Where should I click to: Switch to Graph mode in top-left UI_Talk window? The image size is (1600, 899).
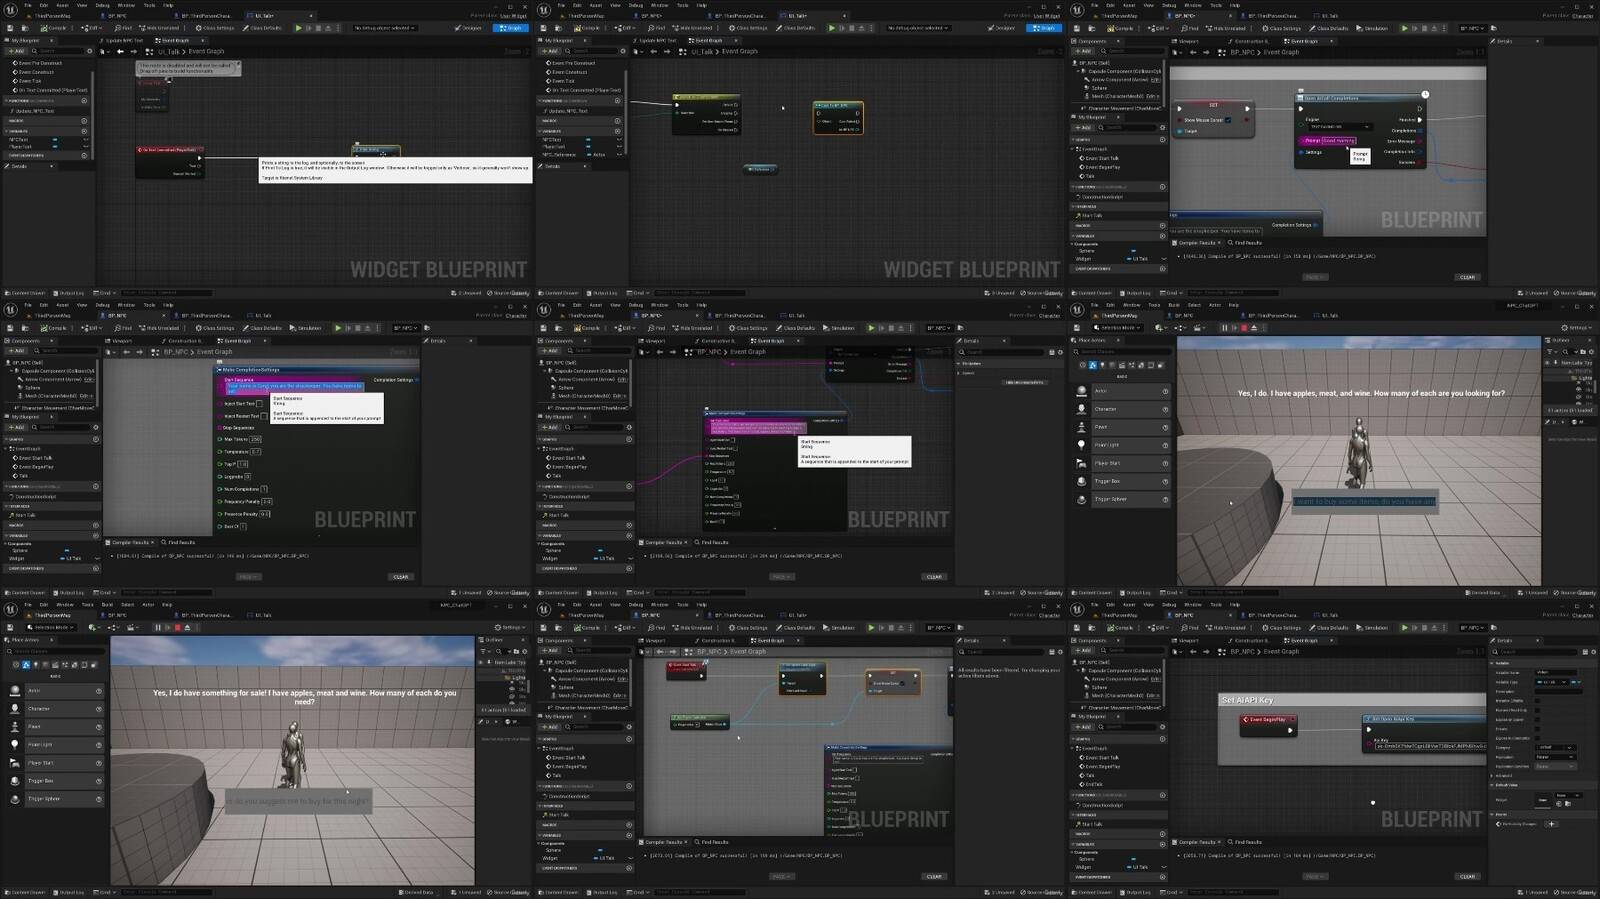510,28
